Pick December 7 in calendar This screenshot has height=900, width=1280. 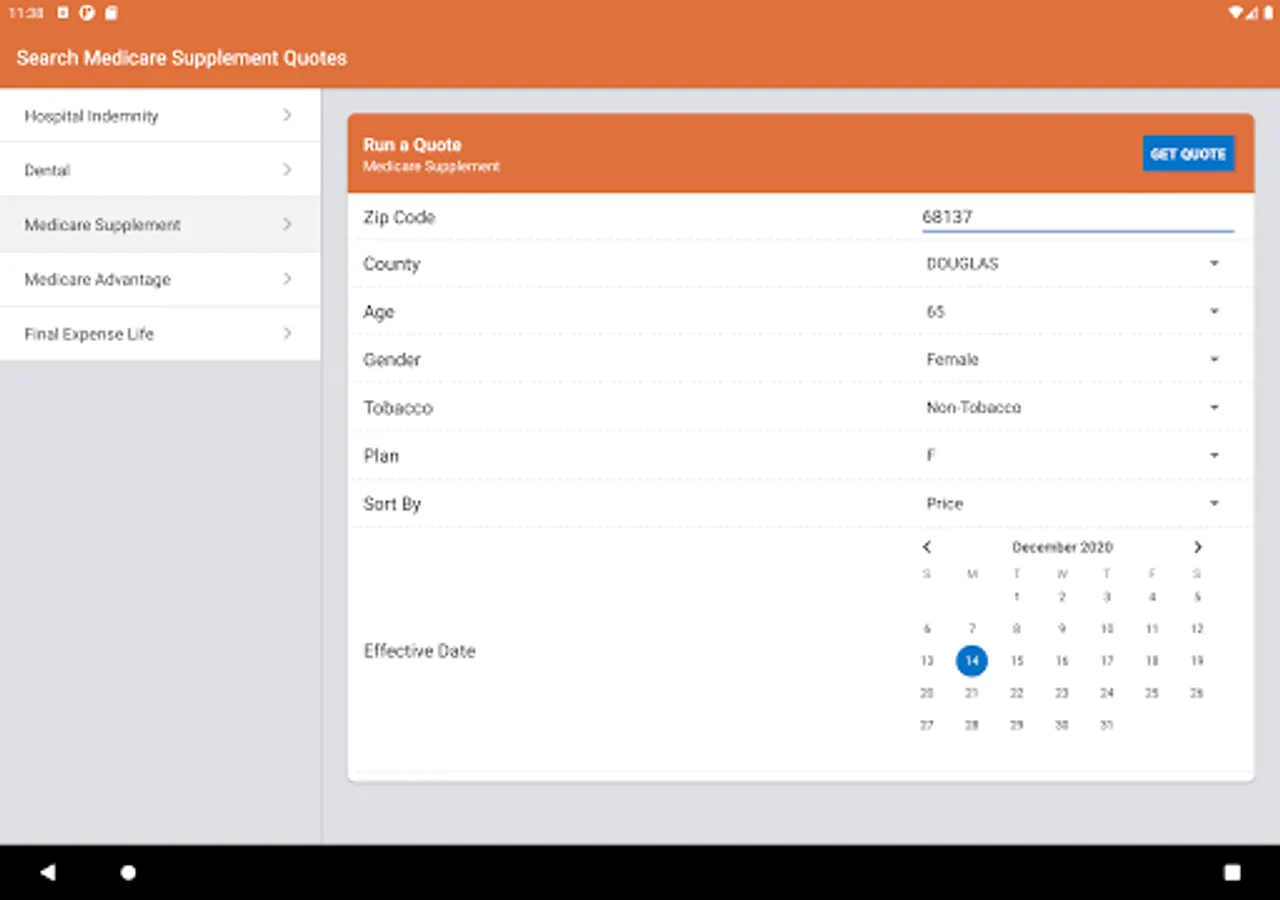click(x=972, y=629)
